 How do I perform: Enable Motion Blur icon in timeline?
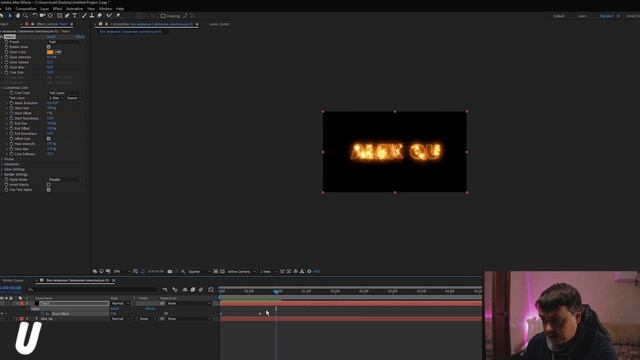pos(201,289)
